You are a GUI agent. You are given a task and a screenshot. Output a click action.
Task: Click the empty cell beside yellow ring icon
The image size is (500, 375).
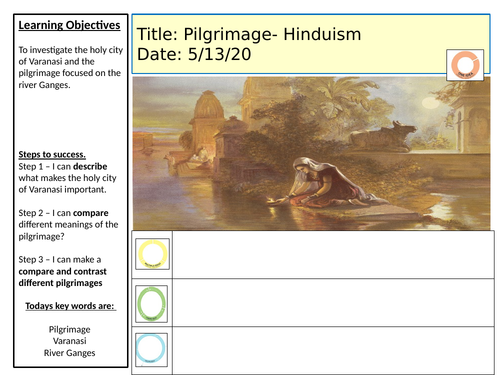tap(333, 255)
